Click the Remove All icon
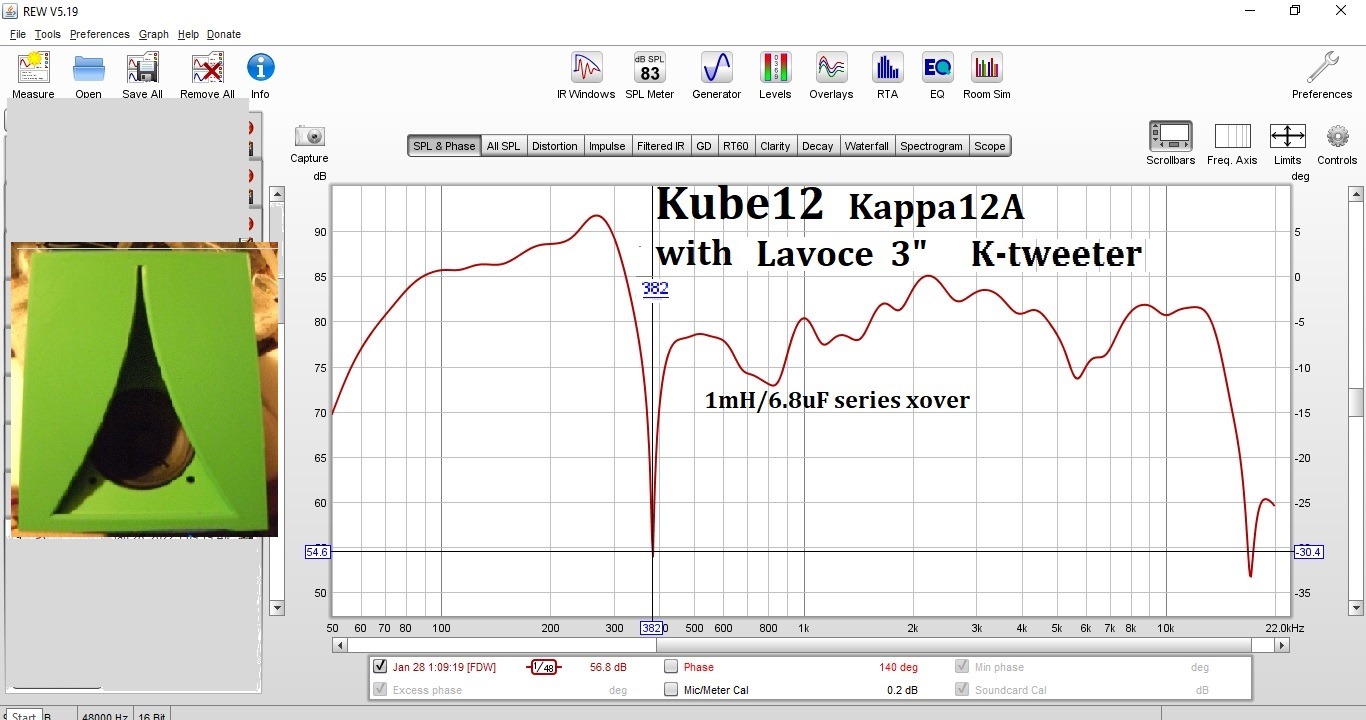Image resolution: width=1366 pixels, height=720 pixels. pyautogui.click(x=207, y=68)
